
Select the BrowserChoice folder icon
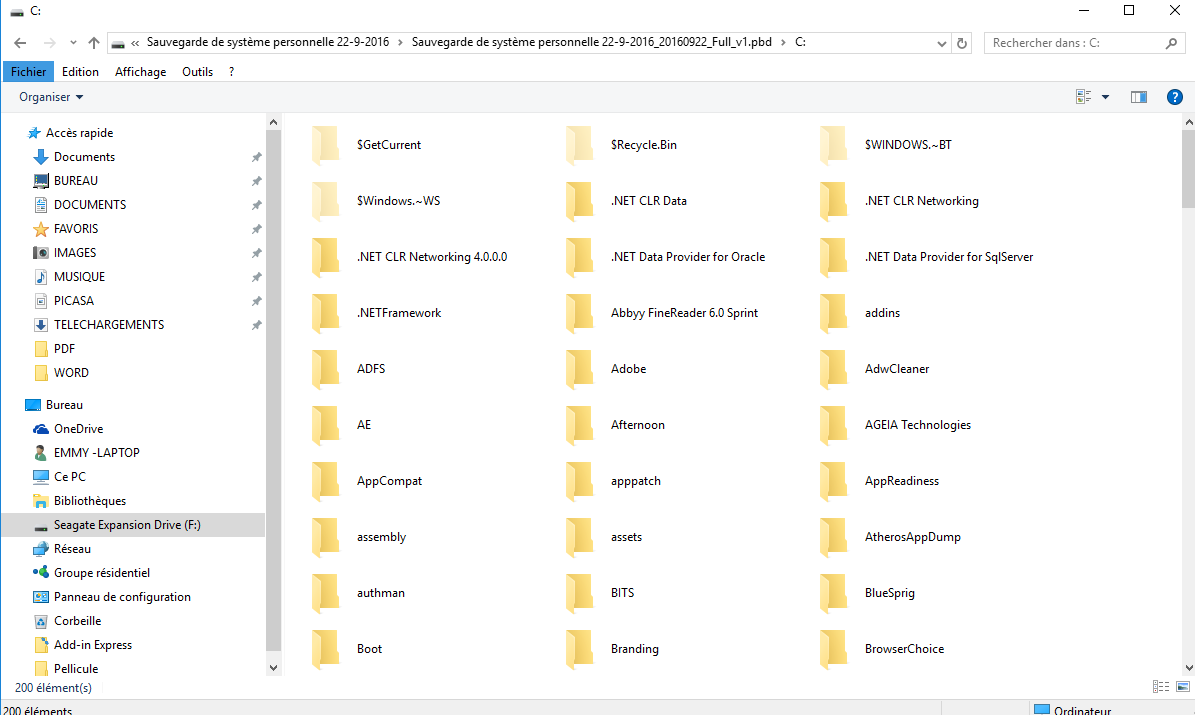click(x=833, y=649)
